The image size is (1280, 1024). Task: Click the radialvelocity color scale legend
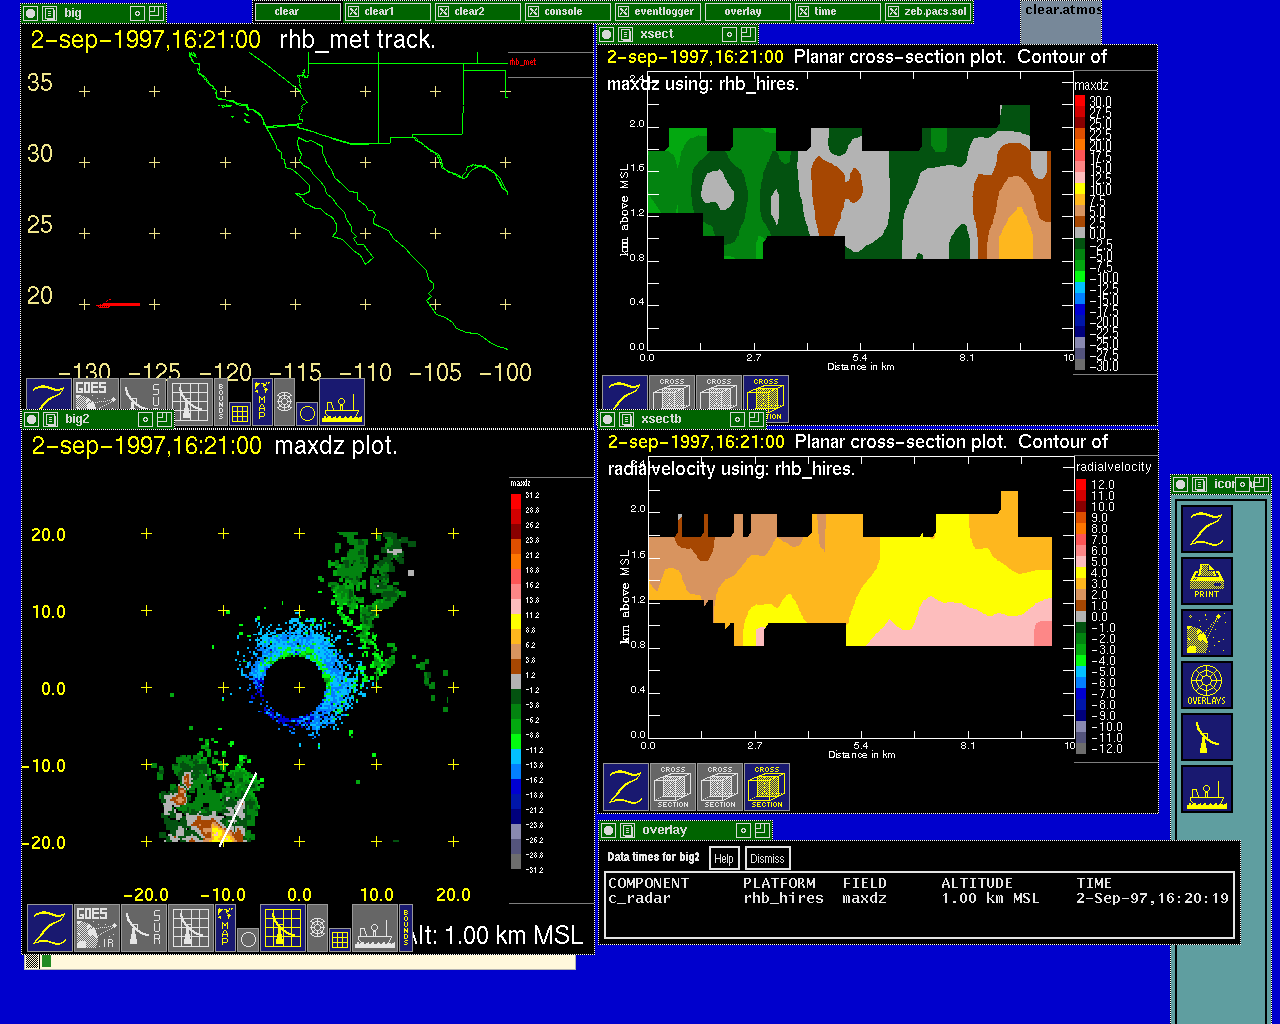1081,616
